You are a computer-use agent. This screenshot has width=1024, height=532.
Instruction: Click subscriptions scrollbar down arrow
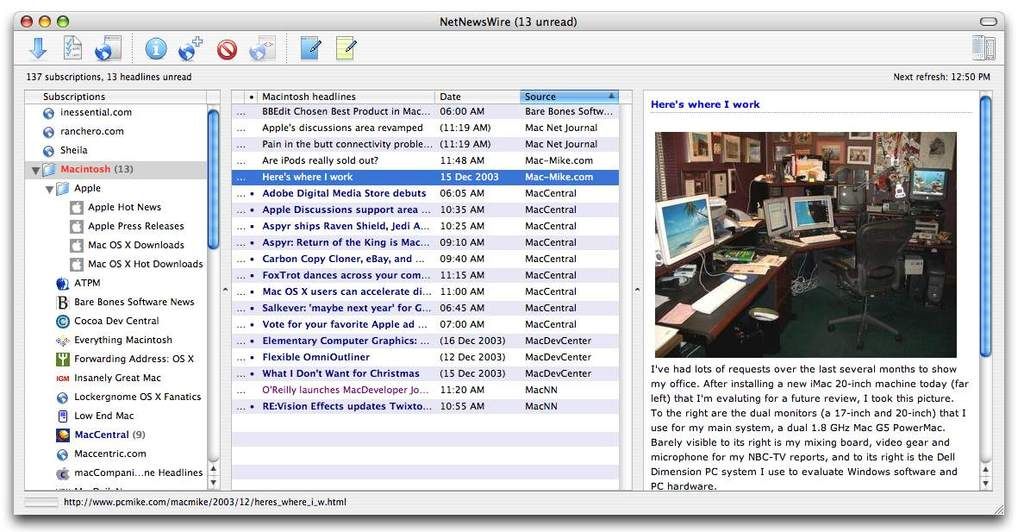pyautogui.click(x=213, y=482)
